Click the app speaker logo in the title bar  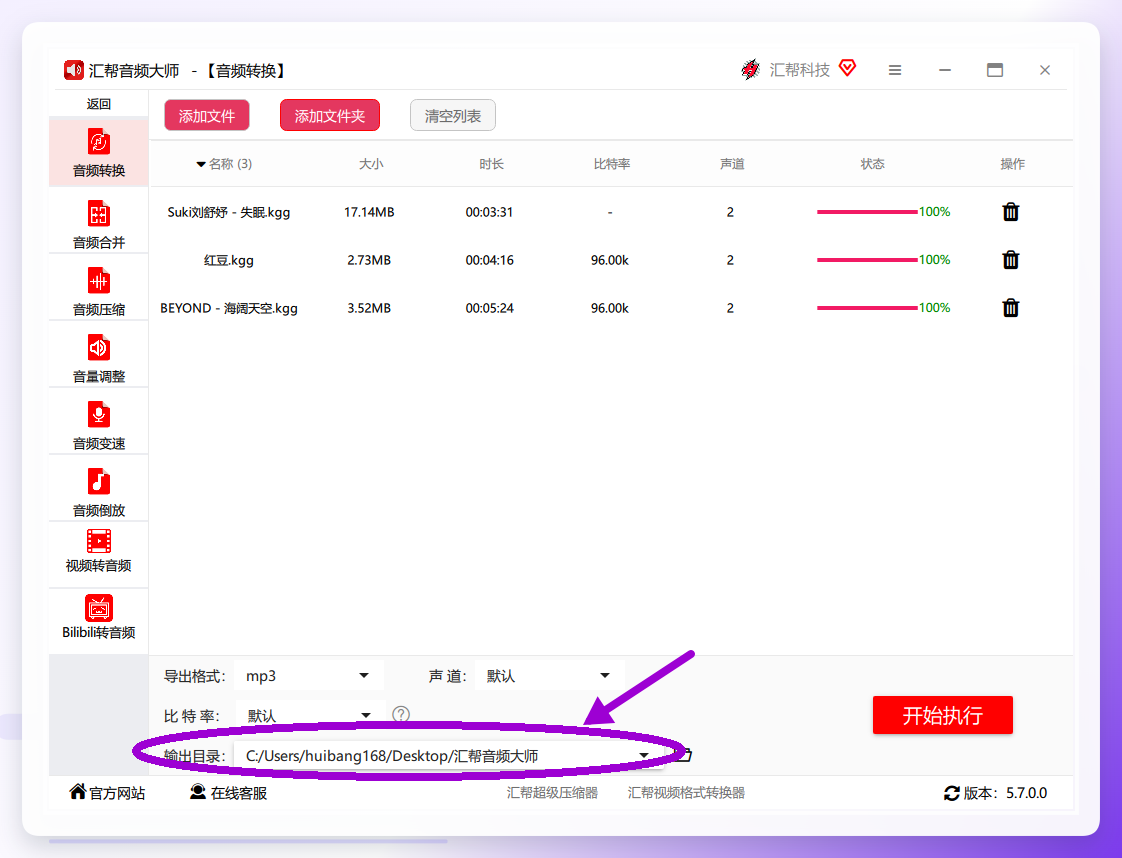click(74, 70)
